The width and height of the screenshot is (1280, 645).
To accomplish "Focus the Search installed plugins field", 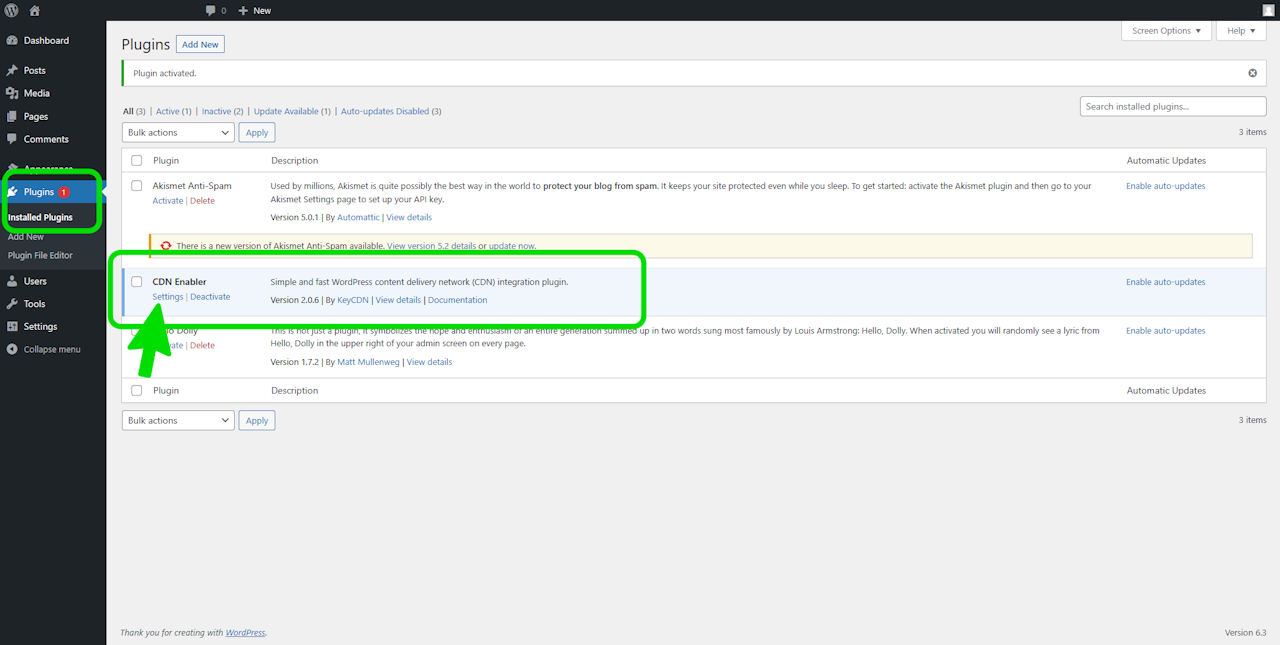I will (1173, 107).
